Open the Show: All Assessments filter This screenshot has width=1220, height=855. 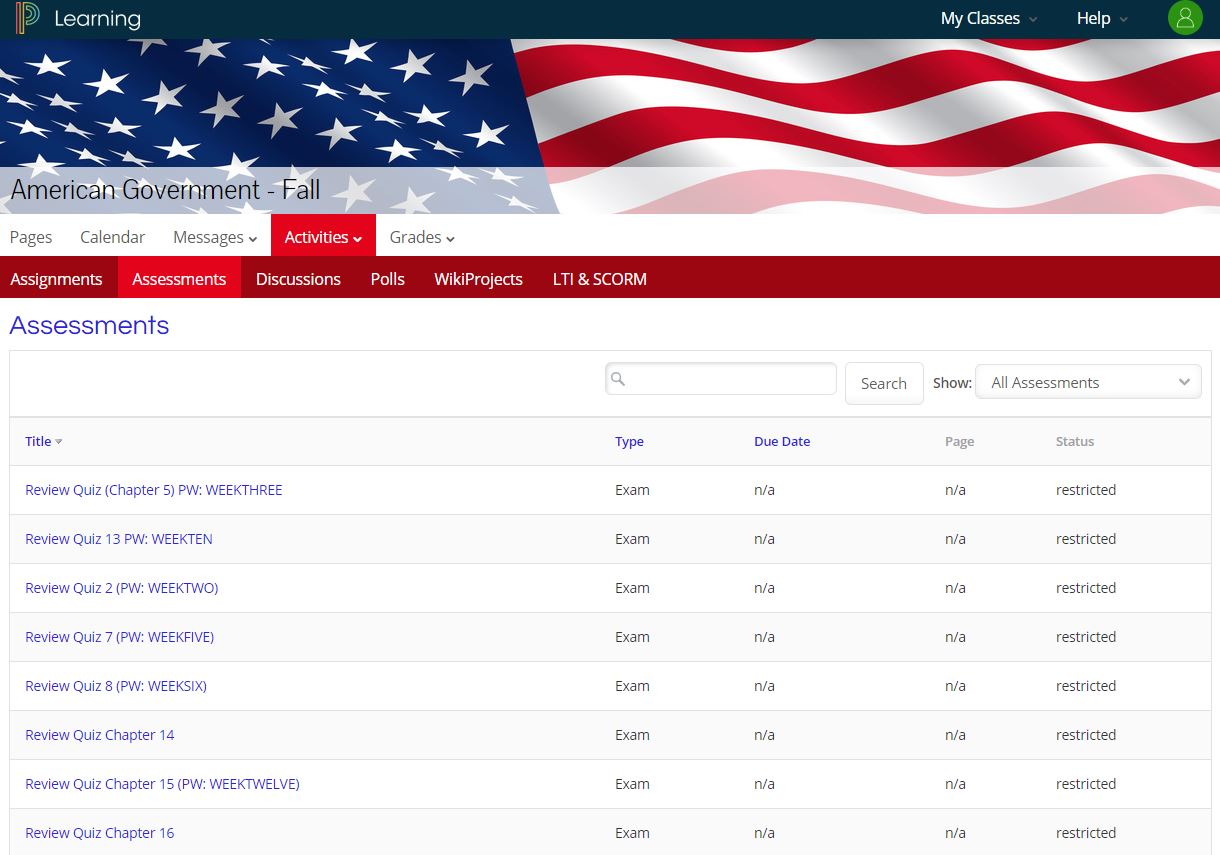[x=1088, y=382]
